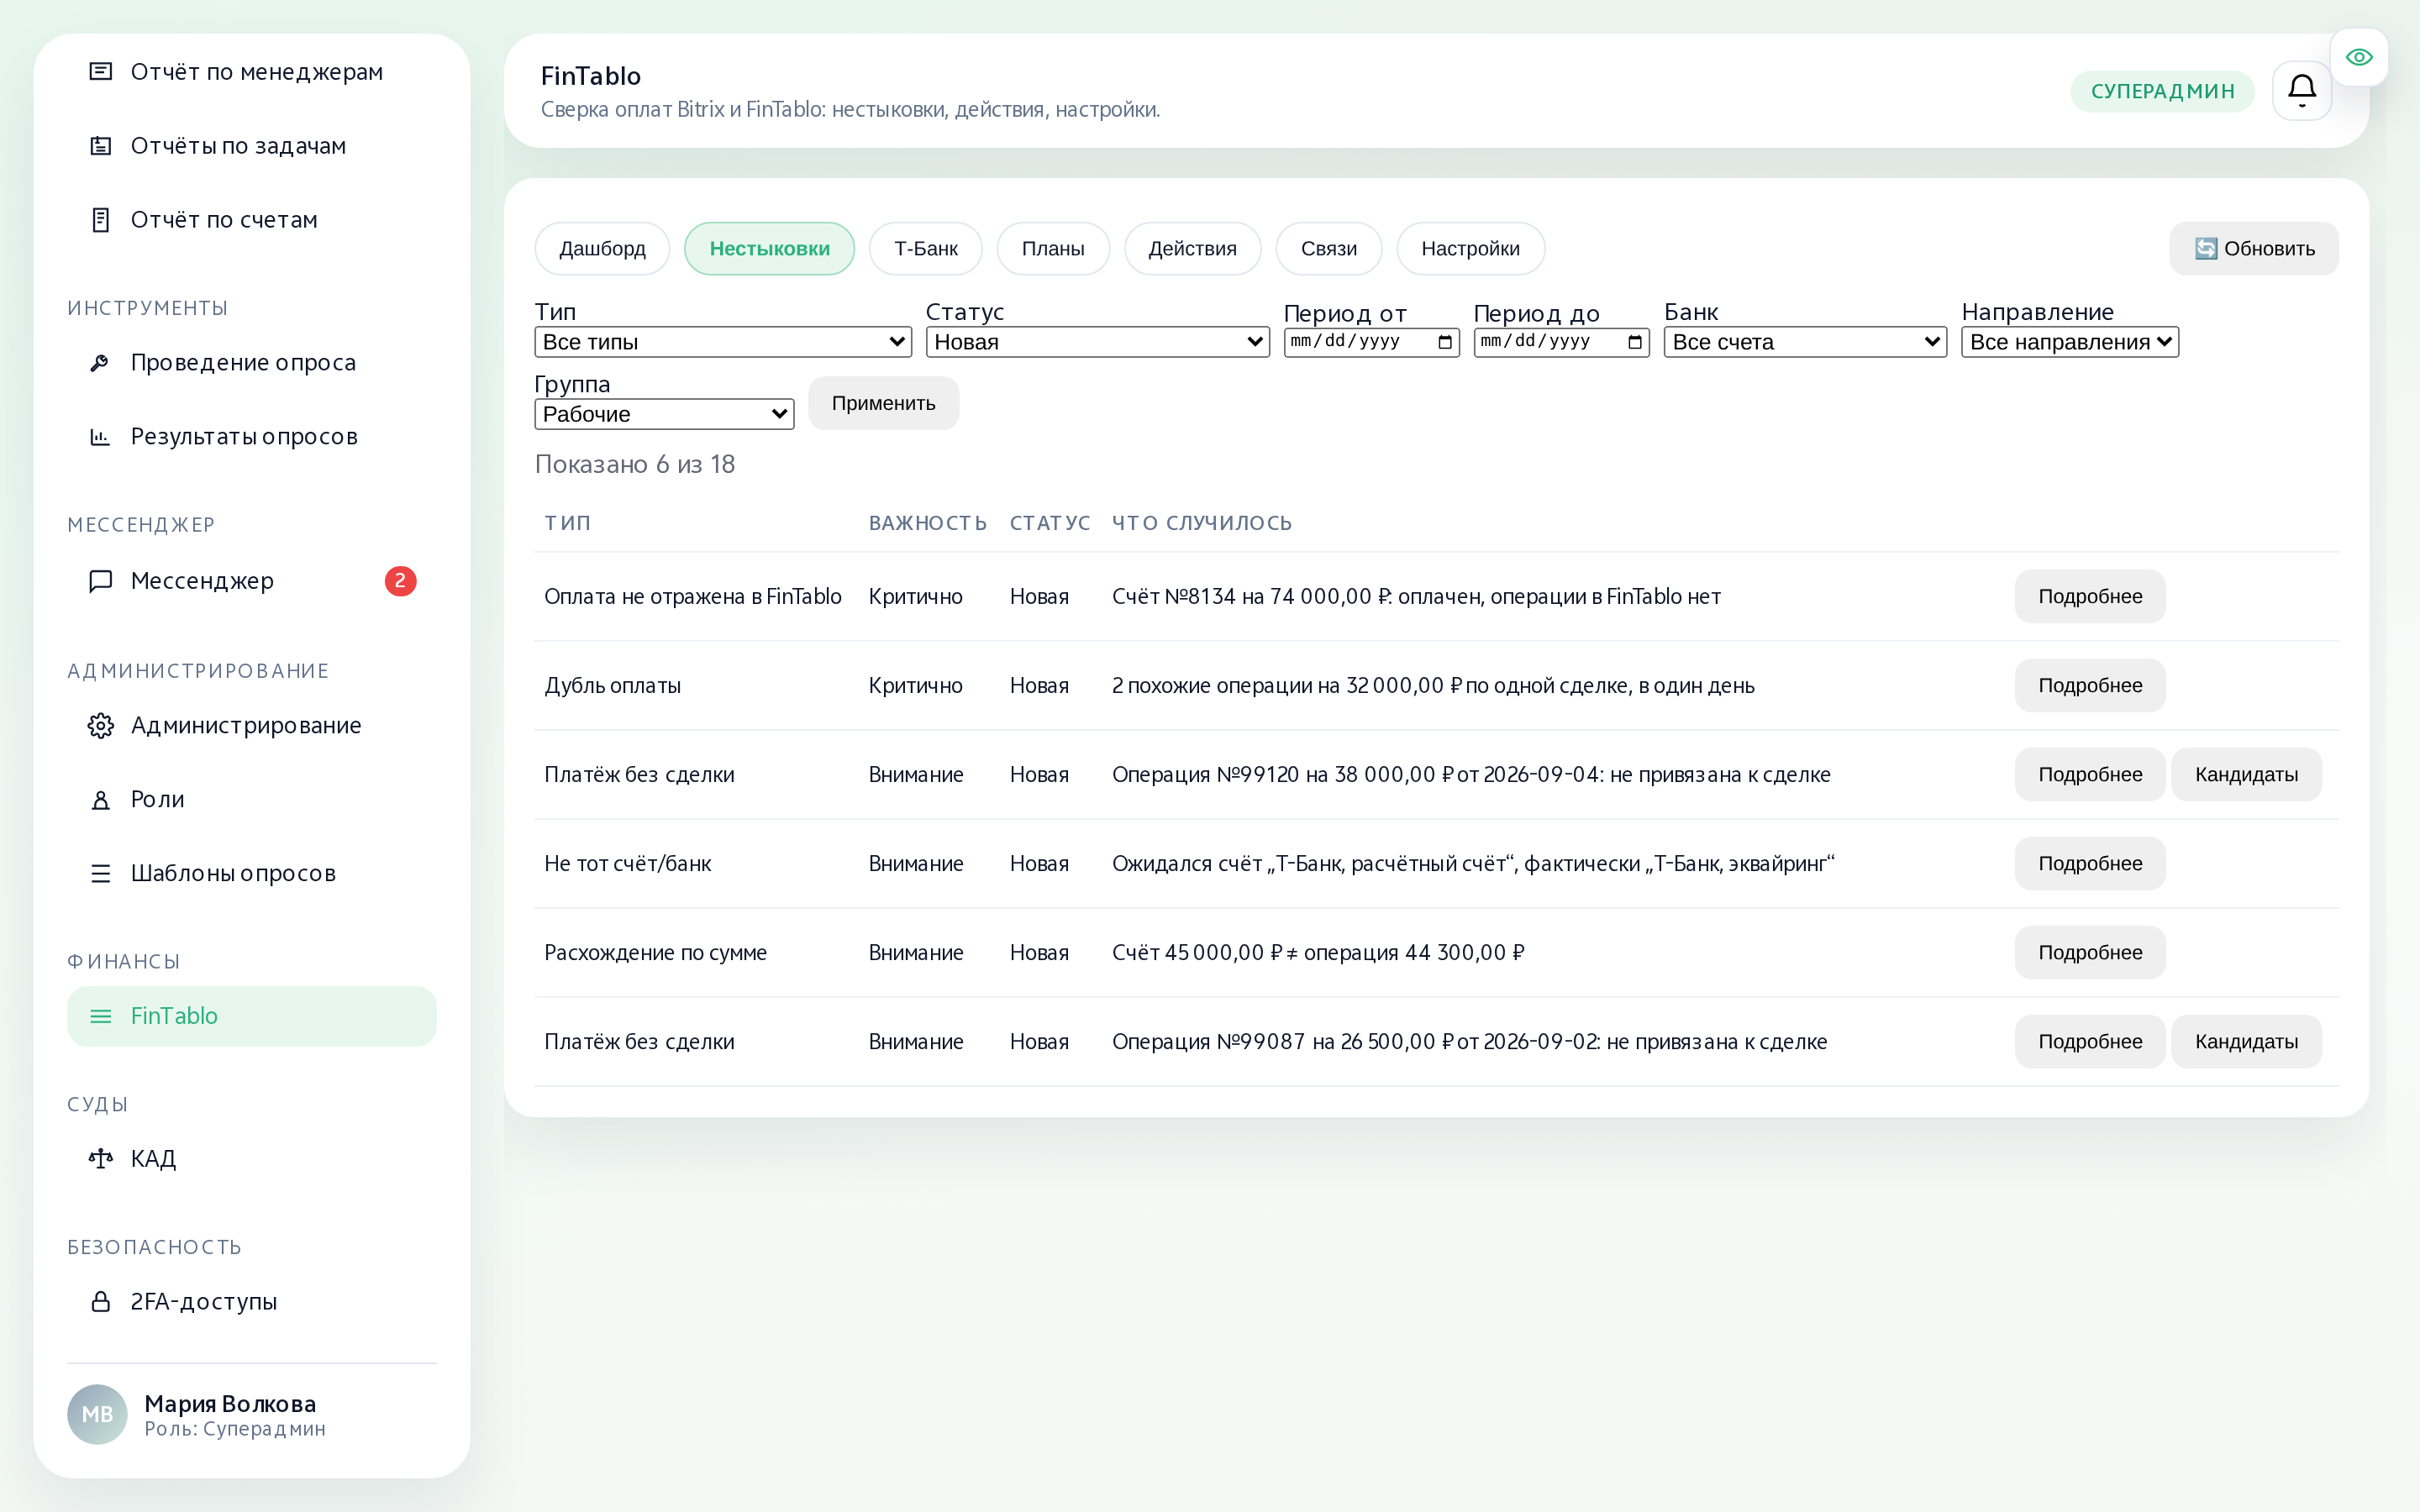The image size is (2420, 1512).
Task: Open the Период от calendar picker icon
Action: pyautogui.click(x=1444, y=342)
